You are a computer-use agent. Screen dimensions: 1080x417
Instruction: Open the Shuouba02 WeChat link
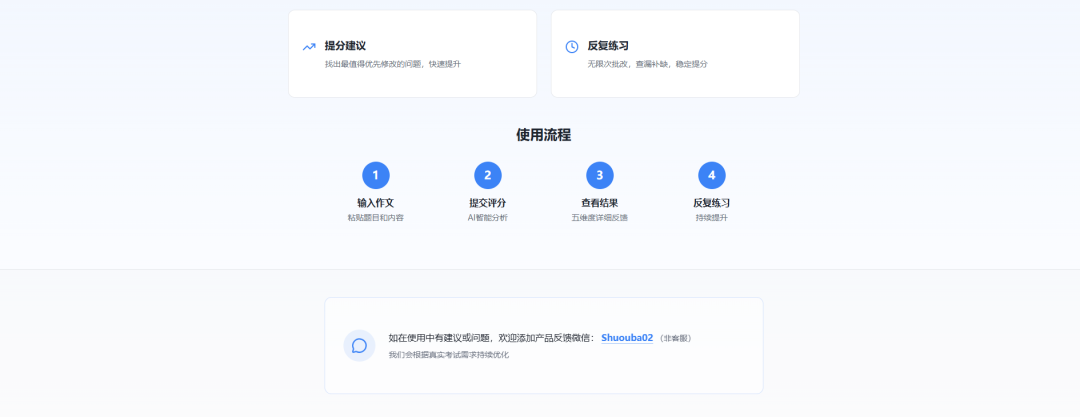(x=627, y=338)
